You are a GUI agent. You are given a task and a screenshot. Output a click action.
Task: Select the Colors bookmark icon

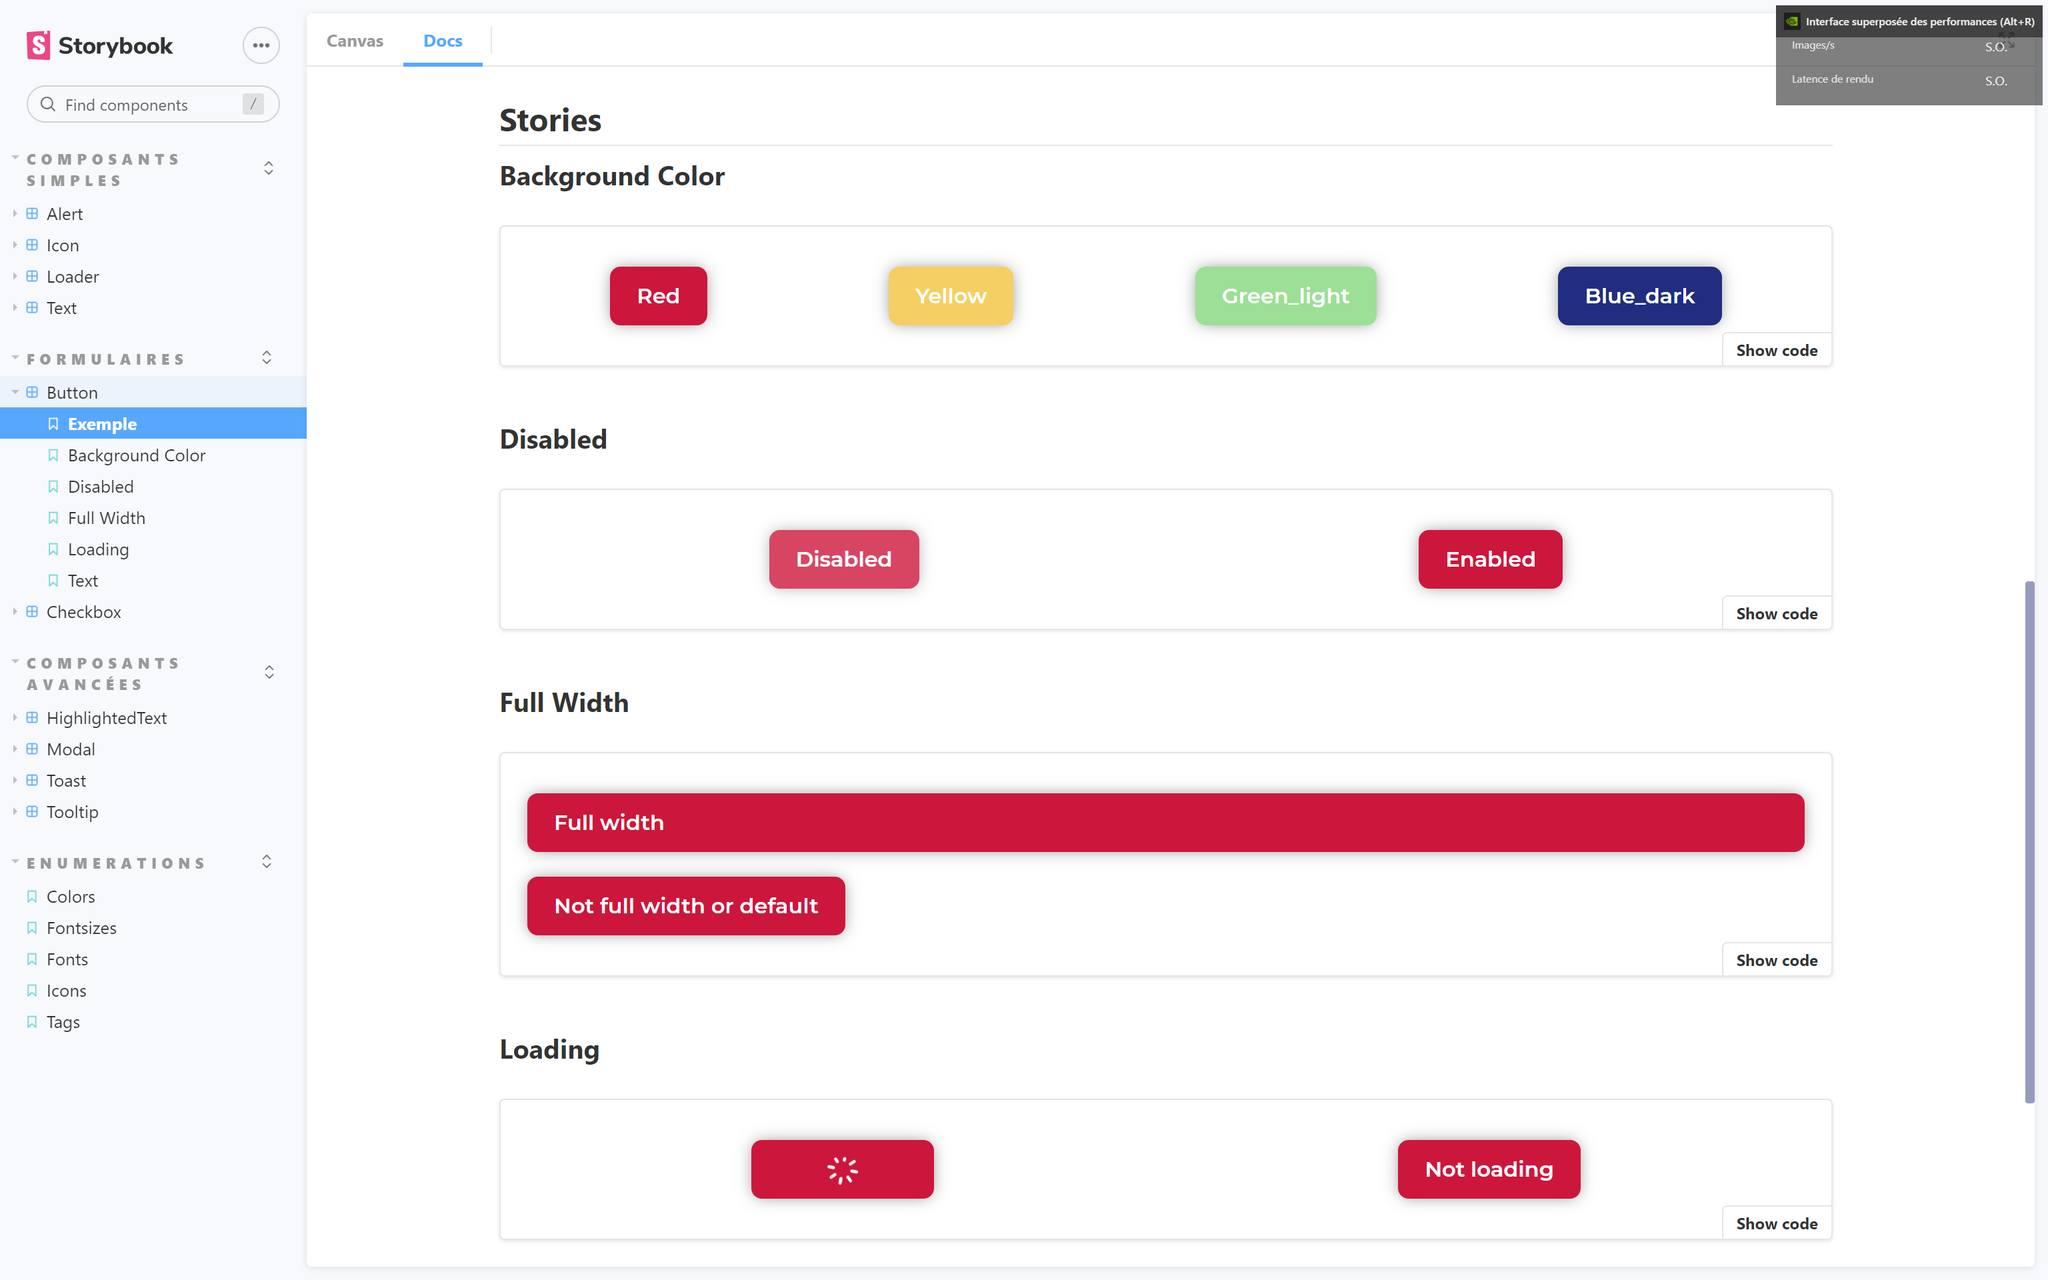point(32,897)
